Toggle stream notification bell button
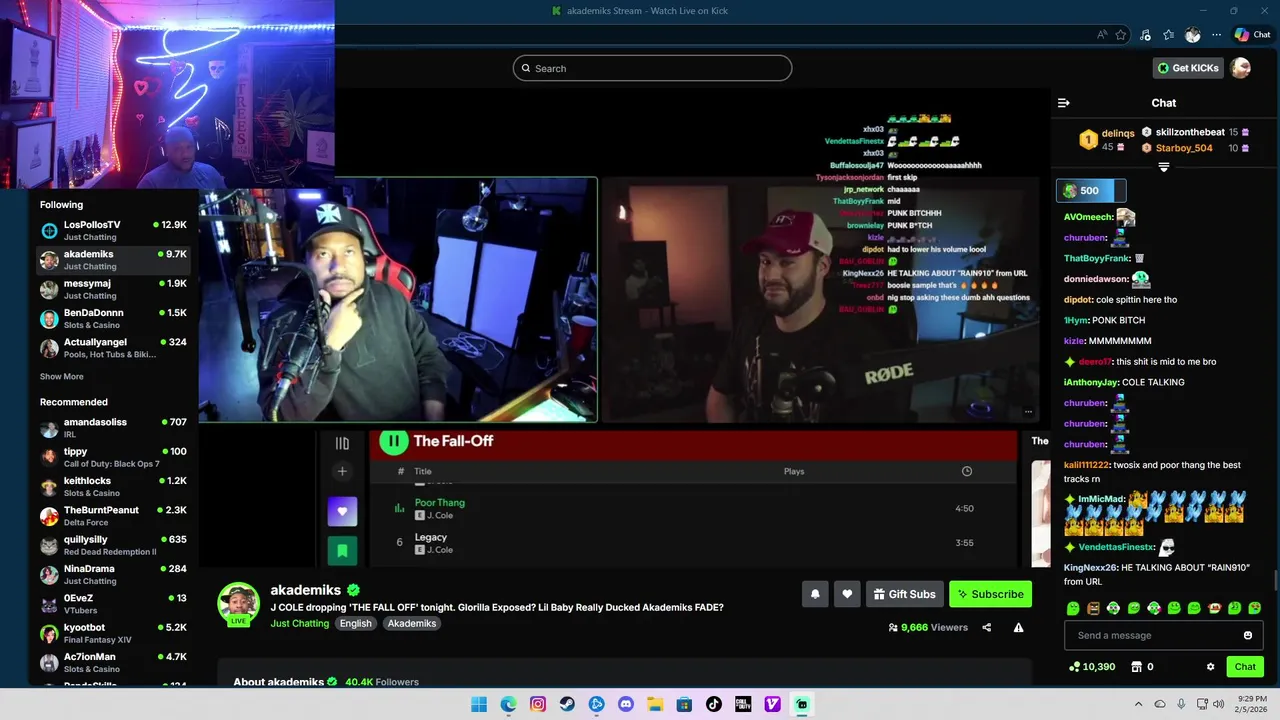The height and width of the screenshot is (720, 1280). click(x=815, y=594)
